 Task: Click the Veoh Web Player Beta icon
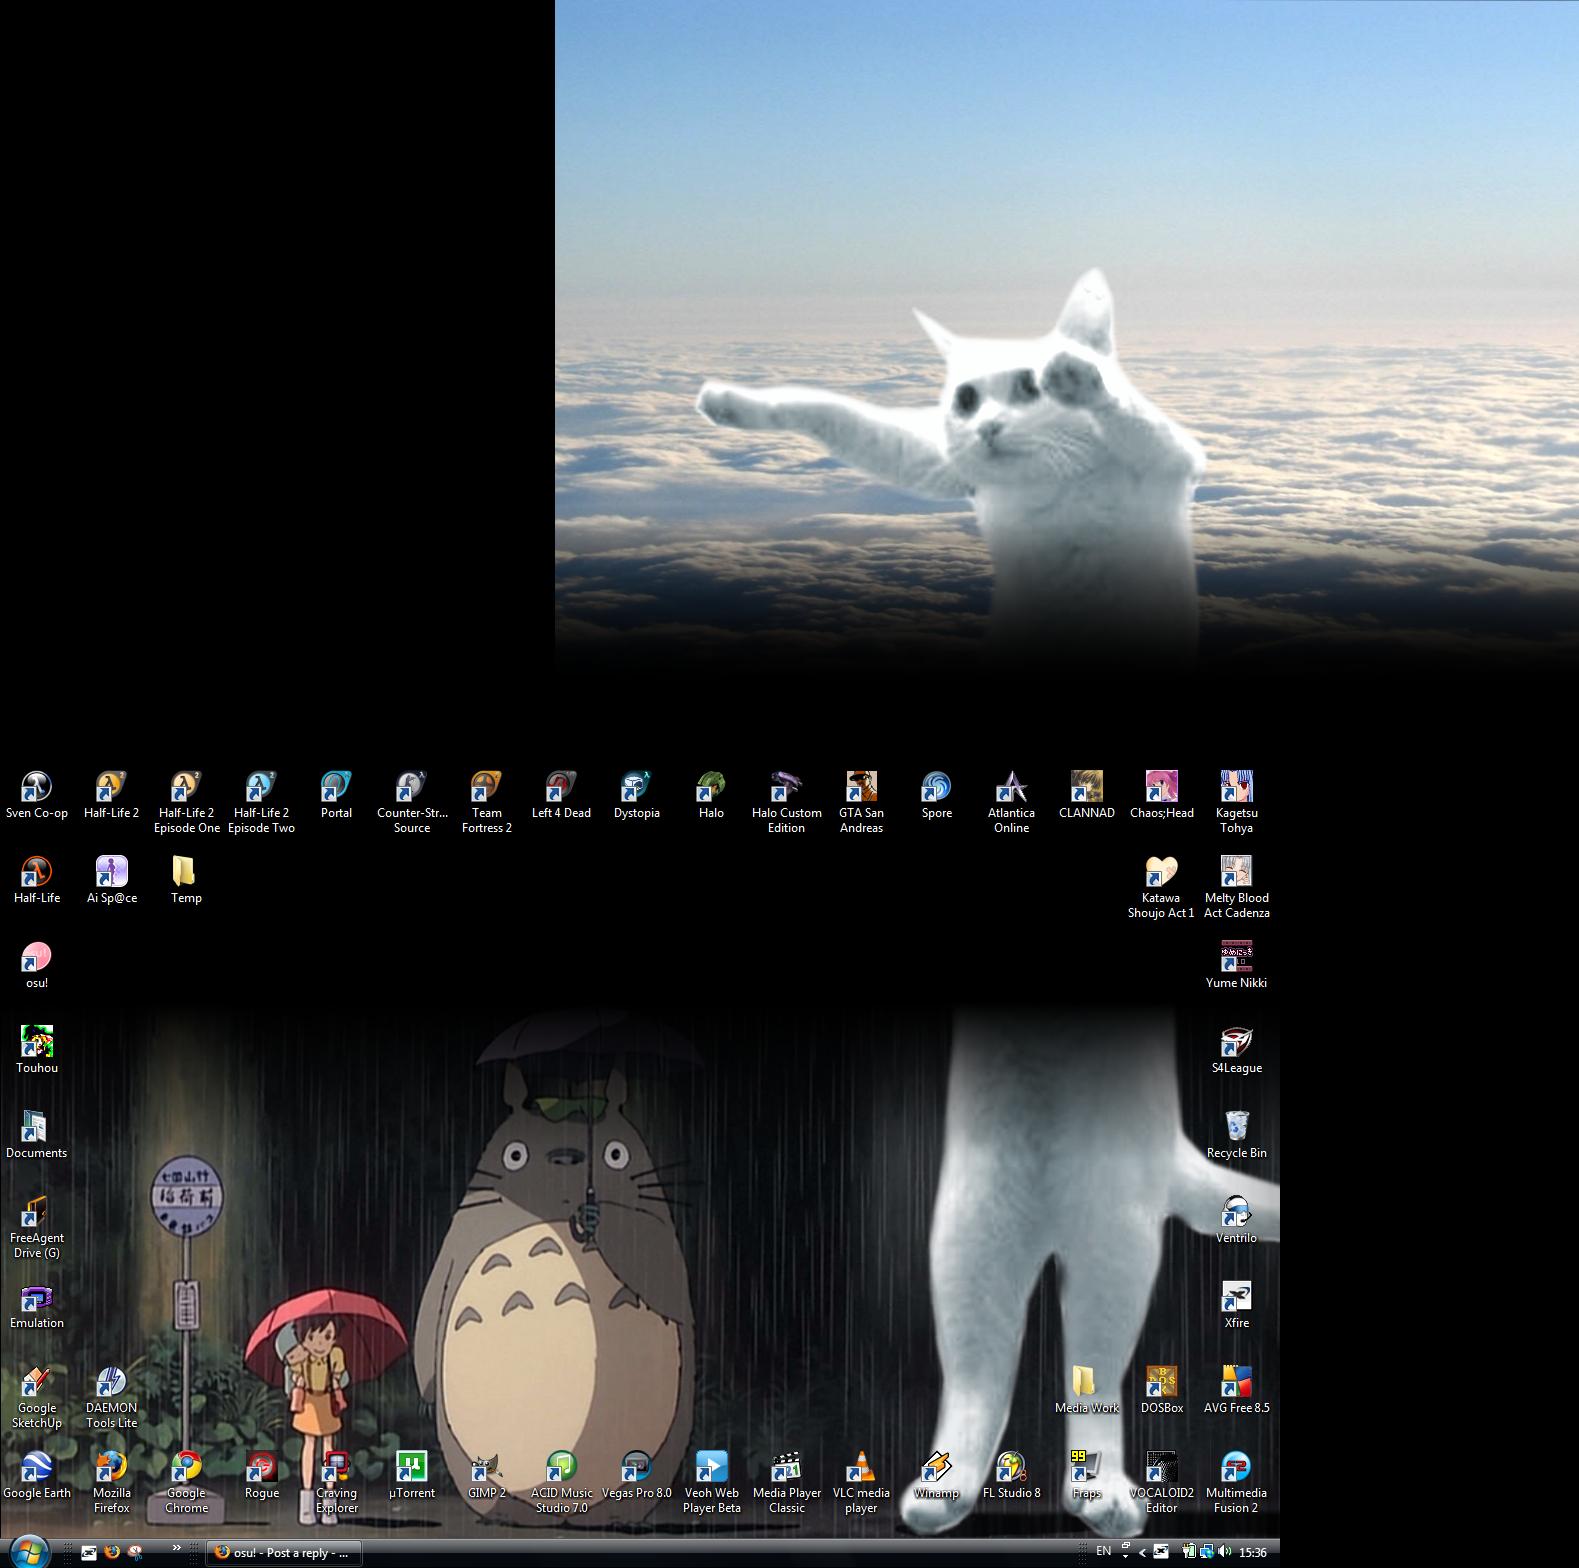pos(712,1482)
